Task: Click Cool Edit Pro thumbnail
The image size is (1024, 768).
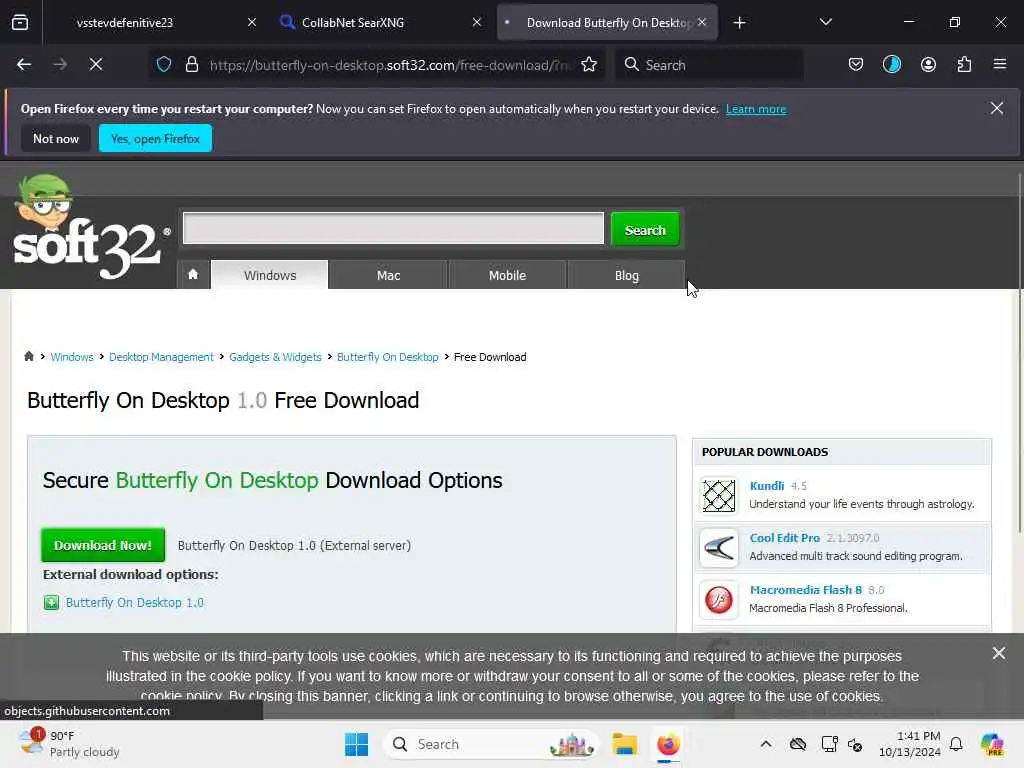Action: point(719,547)
